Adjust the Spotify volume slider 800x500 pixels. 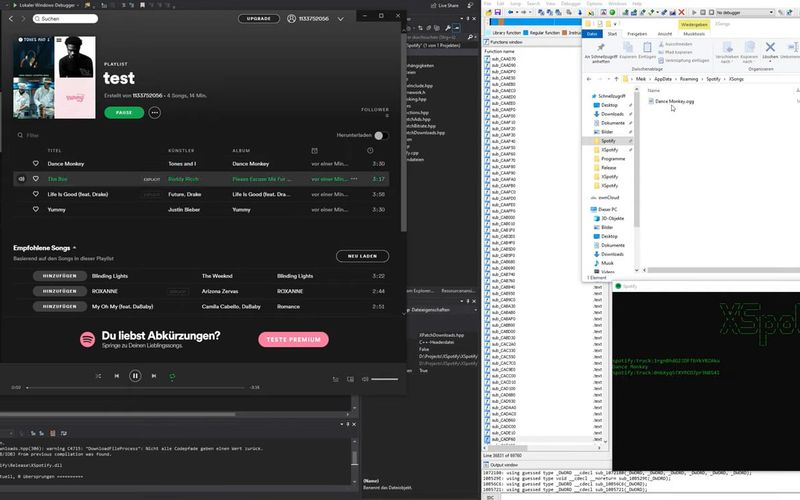[385, 379]
